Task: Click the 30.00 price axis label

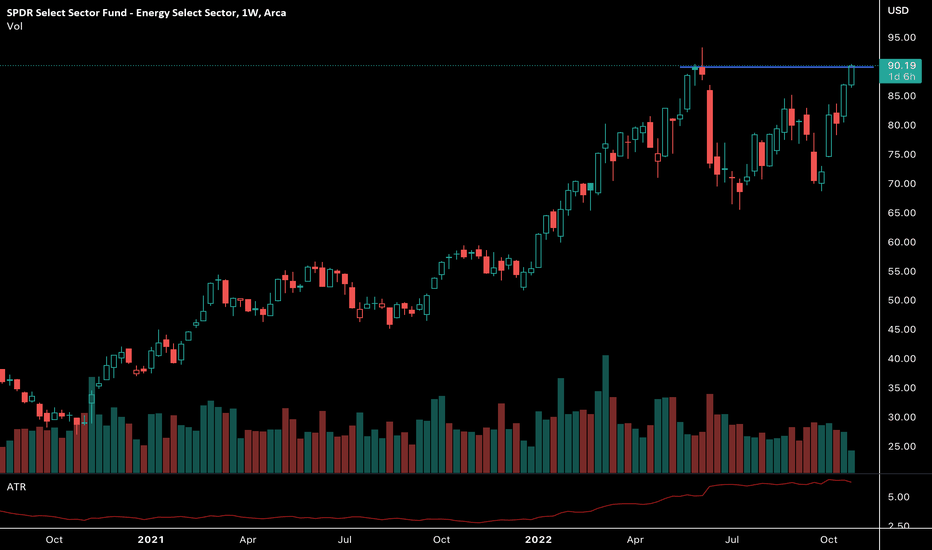Action: coord(902,417)
